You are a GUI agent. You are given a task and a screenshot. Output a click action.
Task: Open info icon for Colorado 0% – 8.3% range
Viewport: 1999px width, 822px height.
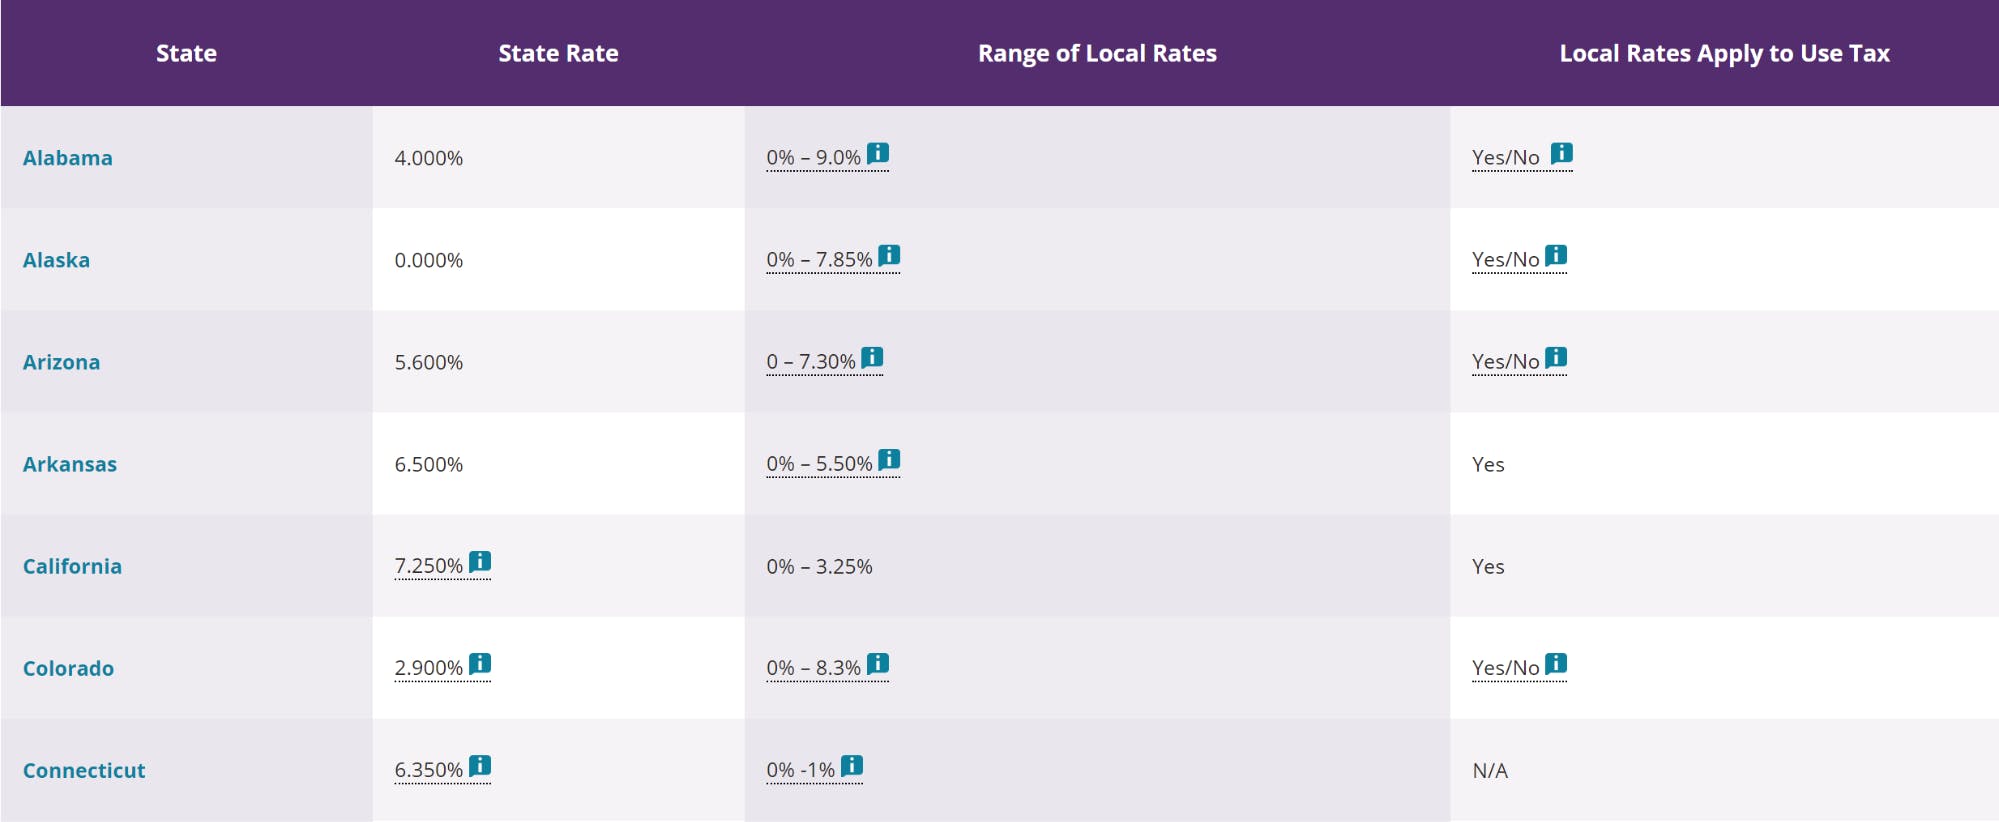(x=878, y=663)
